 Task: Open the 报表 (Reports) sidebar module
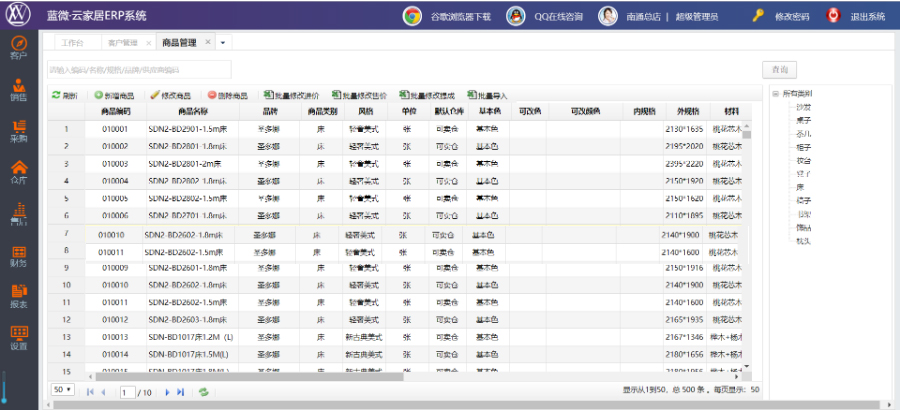(18, 295)
